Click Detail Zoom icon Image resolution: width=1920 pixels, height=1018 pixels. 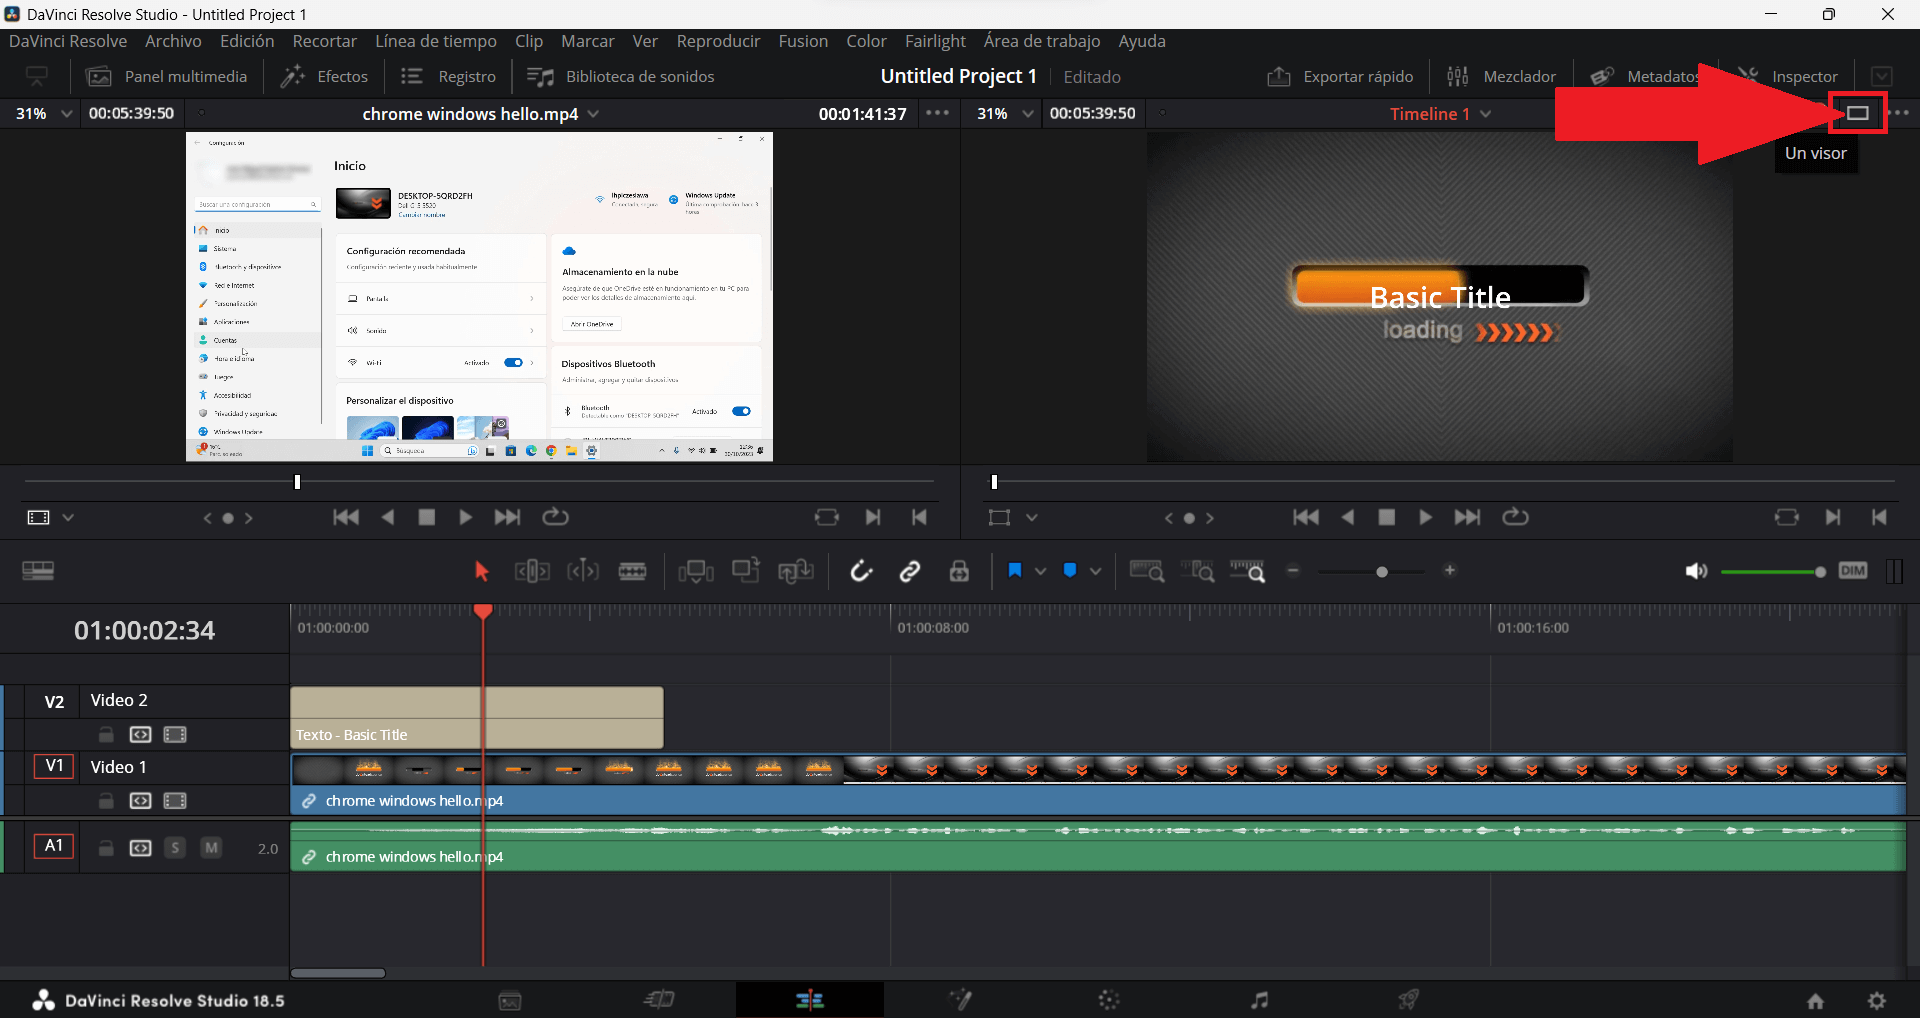(x=1197, y=571)
